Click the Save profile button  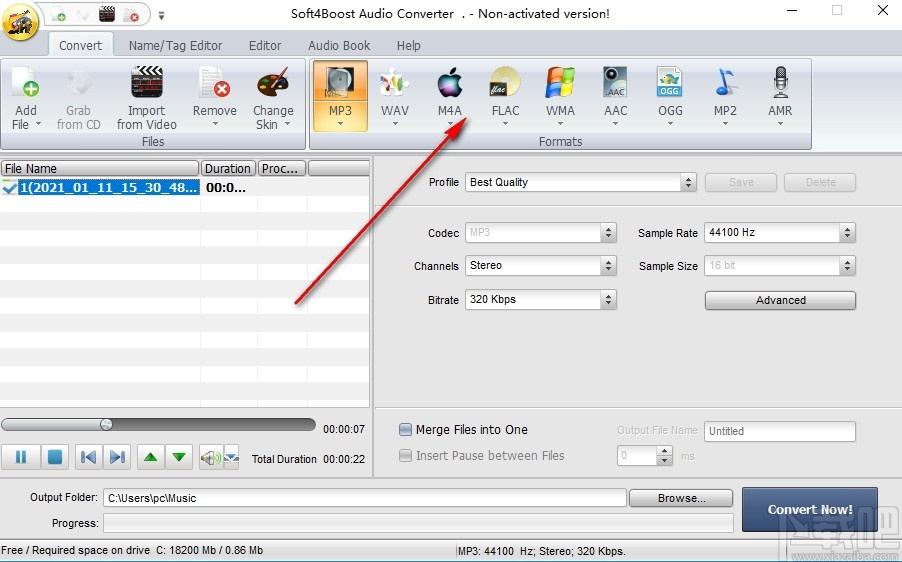[x=741, y=182]
